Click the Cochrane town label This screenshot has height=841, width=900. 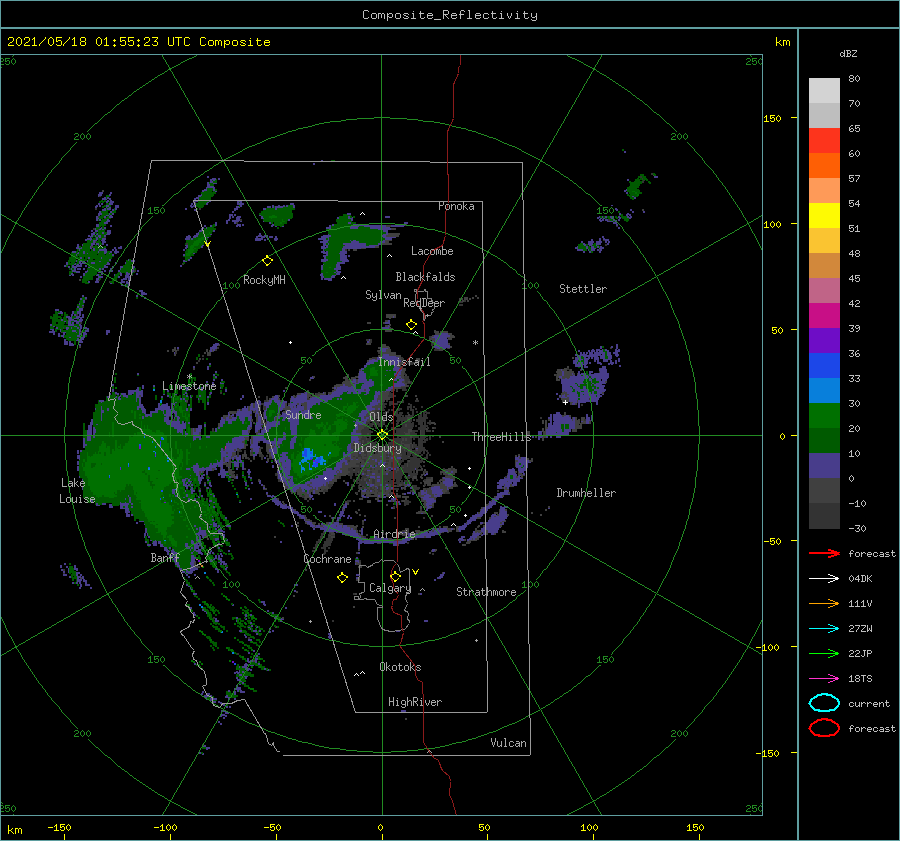327,559
